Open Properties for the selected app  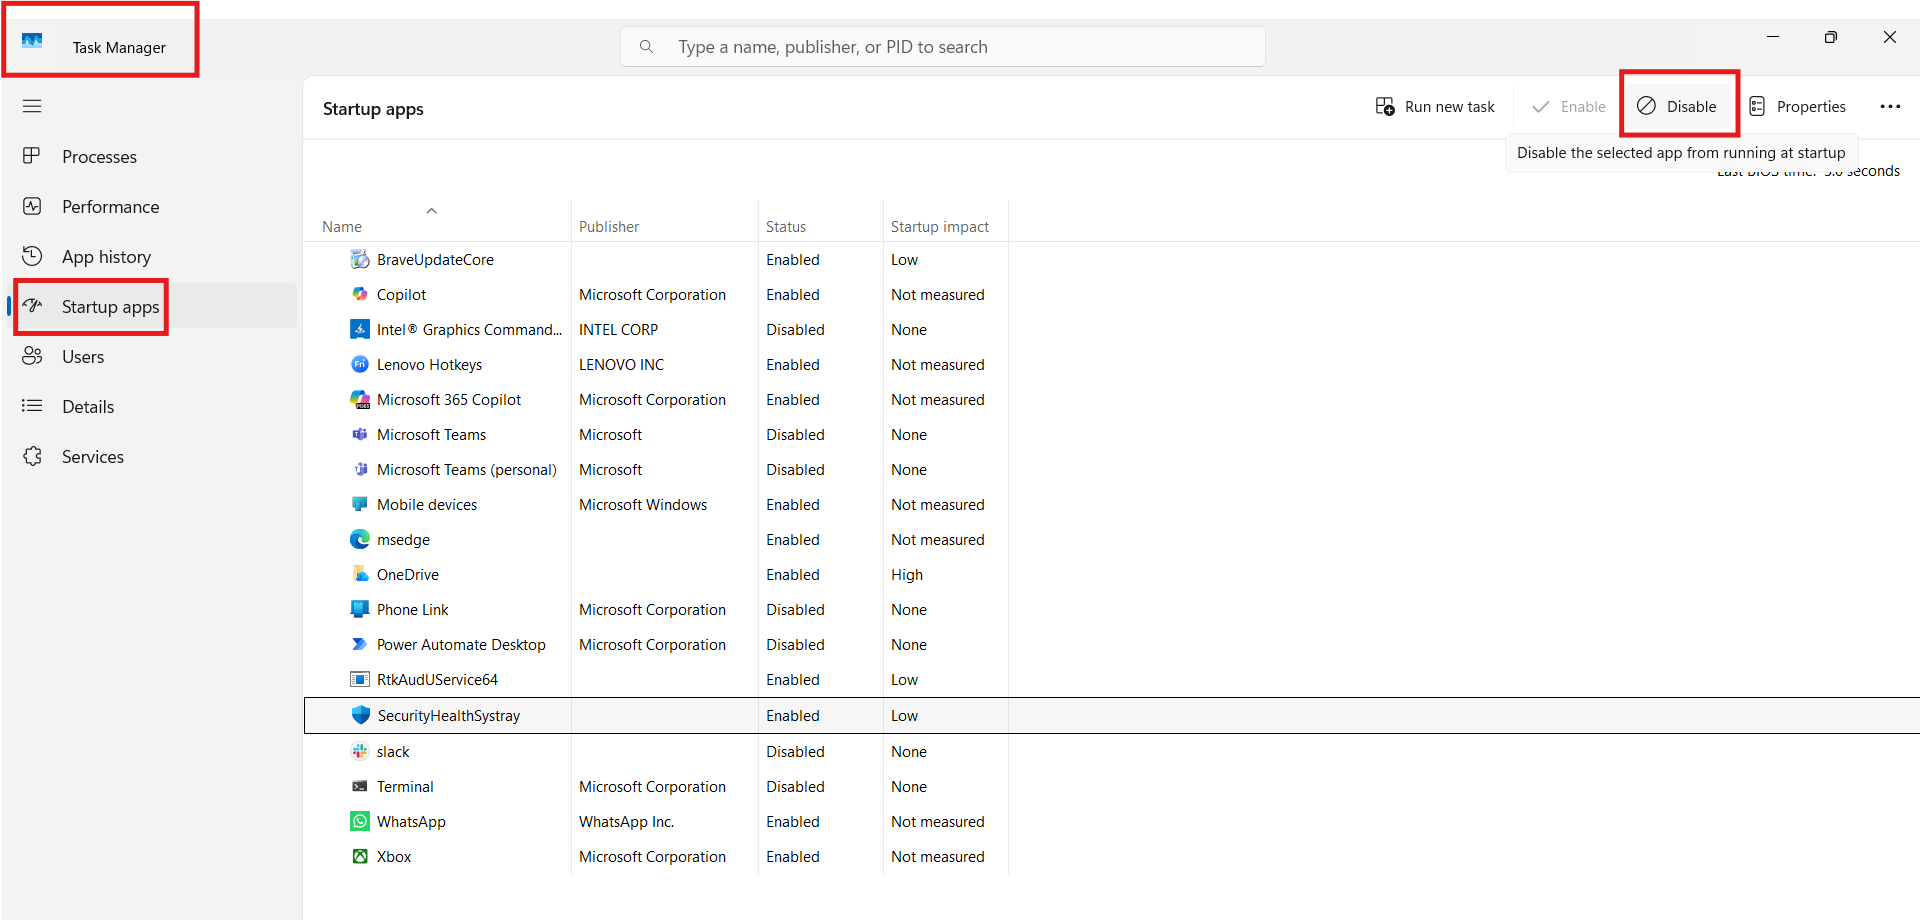(x=1798, y=107)
